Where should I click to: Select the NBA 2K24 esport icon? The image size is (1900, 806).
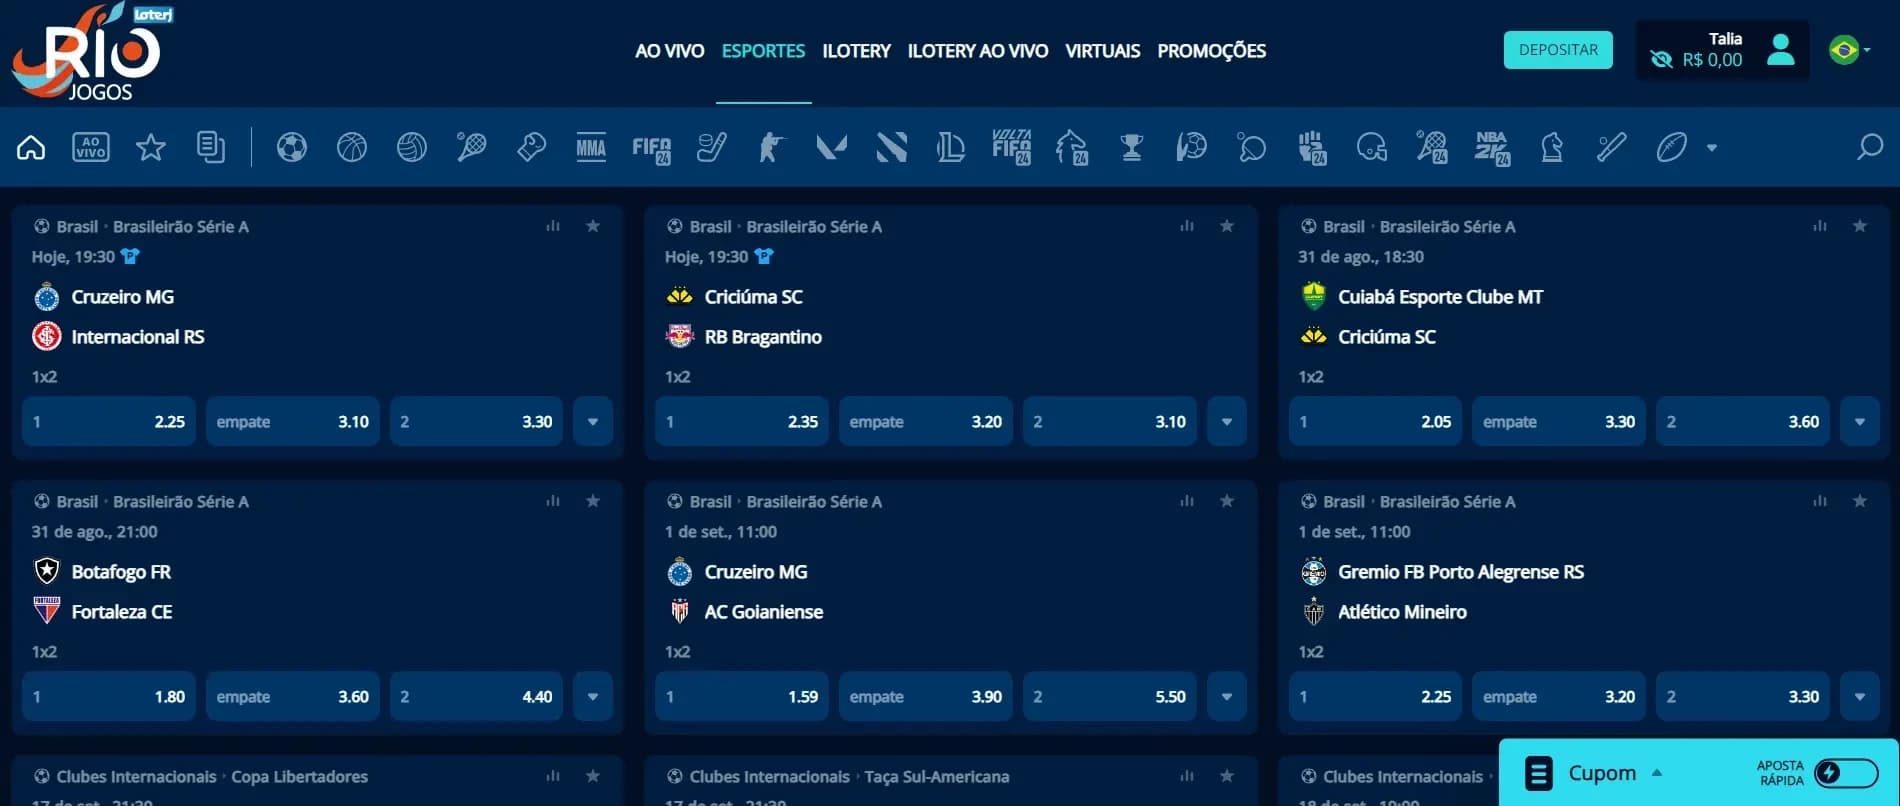click(x=1492, y=148)
